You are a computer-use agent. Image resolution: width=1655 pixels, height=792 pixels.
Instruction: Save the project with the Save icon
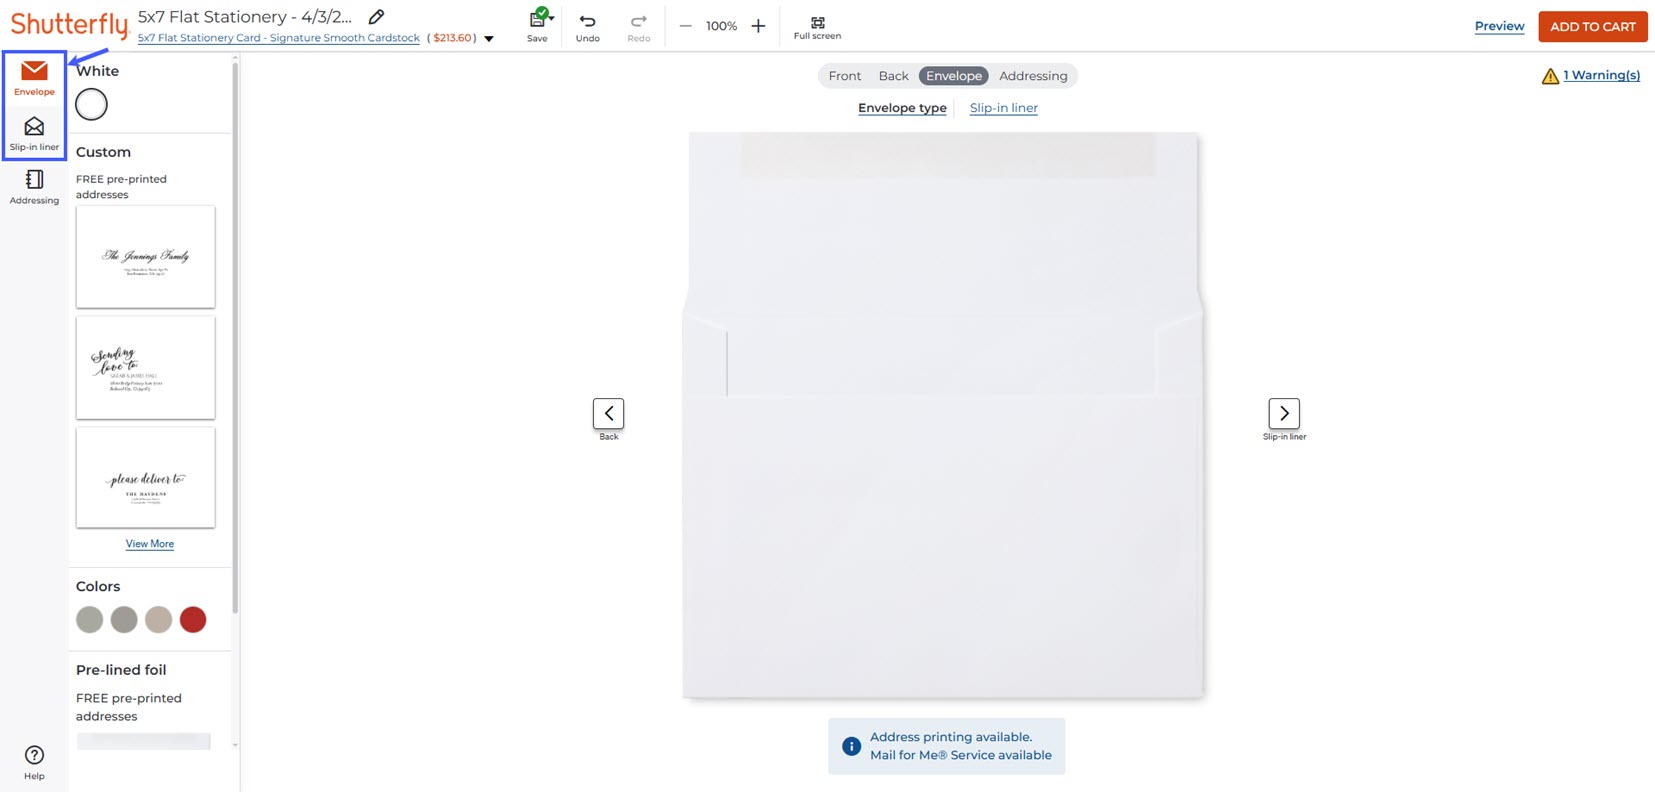[x=538, y=26]
